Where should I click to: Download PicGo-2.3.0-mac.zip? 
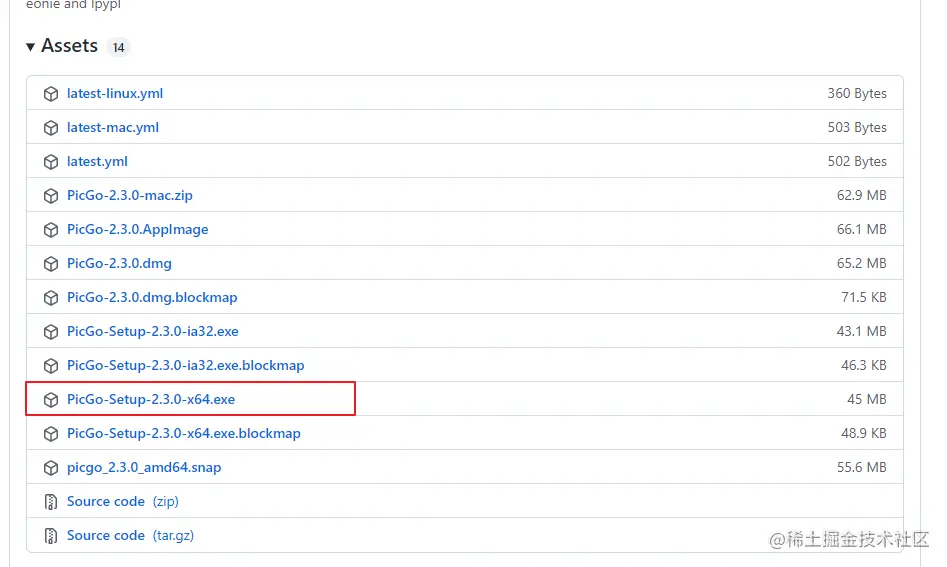[x=130, y=195]
